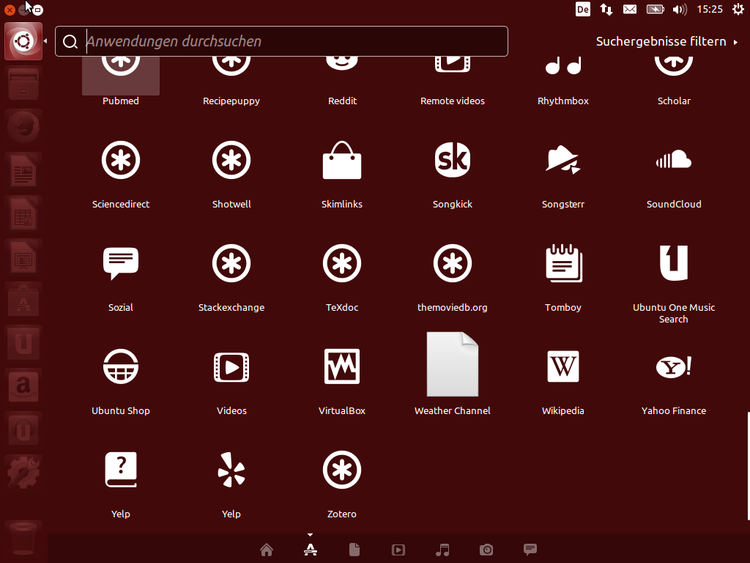
Task: Switch to the Home lens tab
Action: tap(266, 549)
